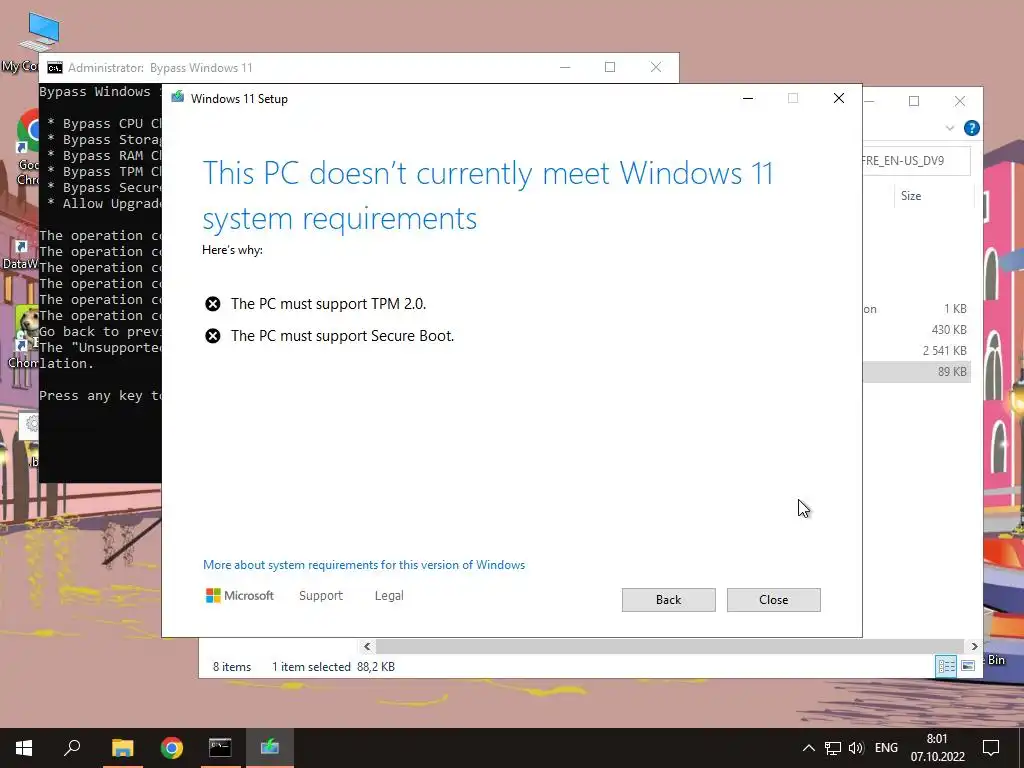This screenshot has height=768, width=1024.
Task: Select the file row sized 430 KB
Action: 916,330
